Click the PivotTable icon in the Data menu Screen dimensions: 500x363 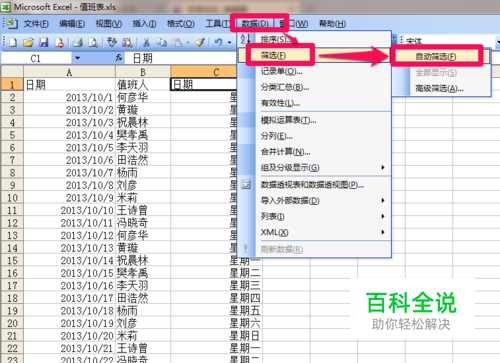click(x=246, y=184)
